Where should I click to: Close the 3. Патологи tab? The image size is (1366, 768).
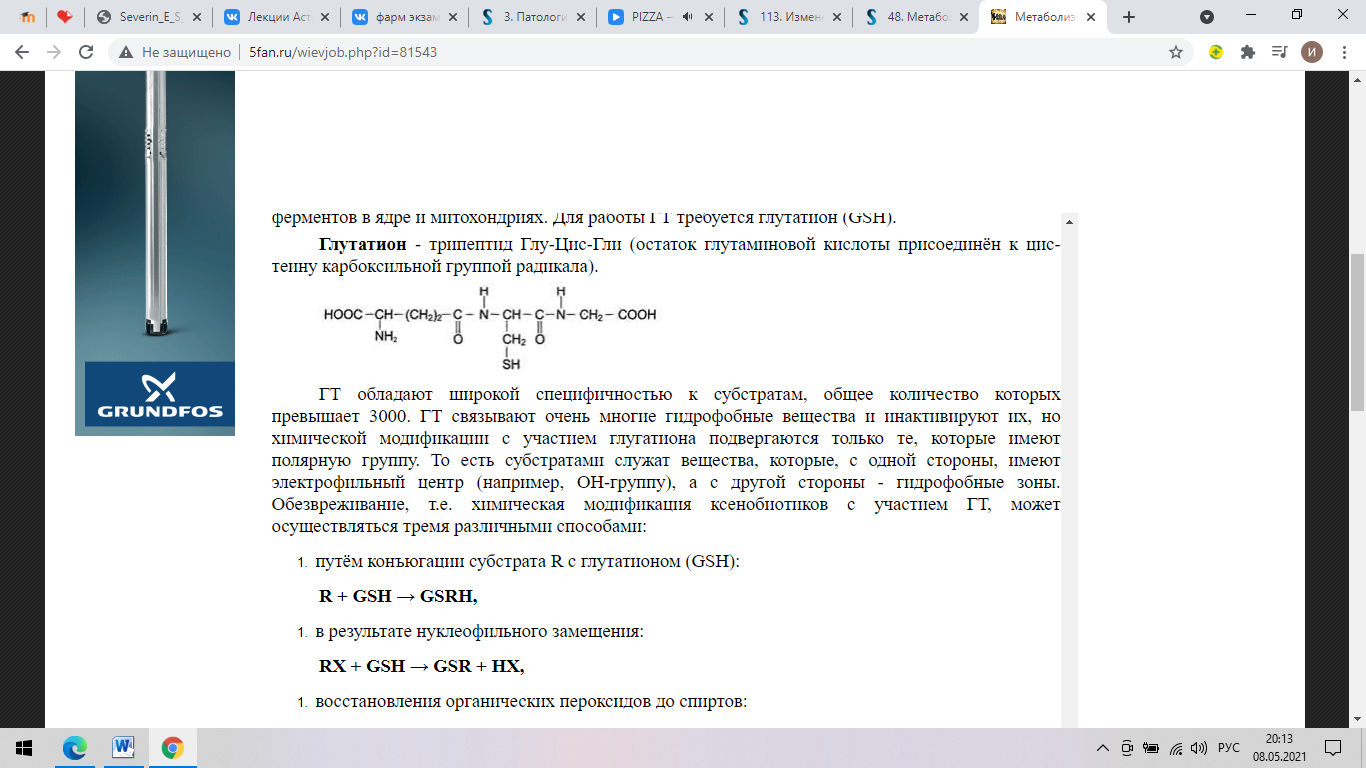pos(581,17)
